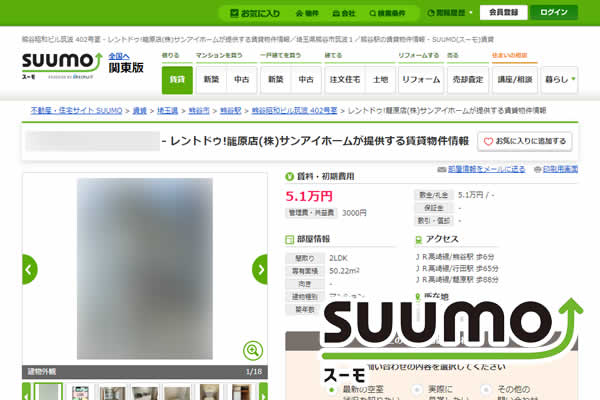
Task: Open the リフォーム tab
Action: coord(421,80)
